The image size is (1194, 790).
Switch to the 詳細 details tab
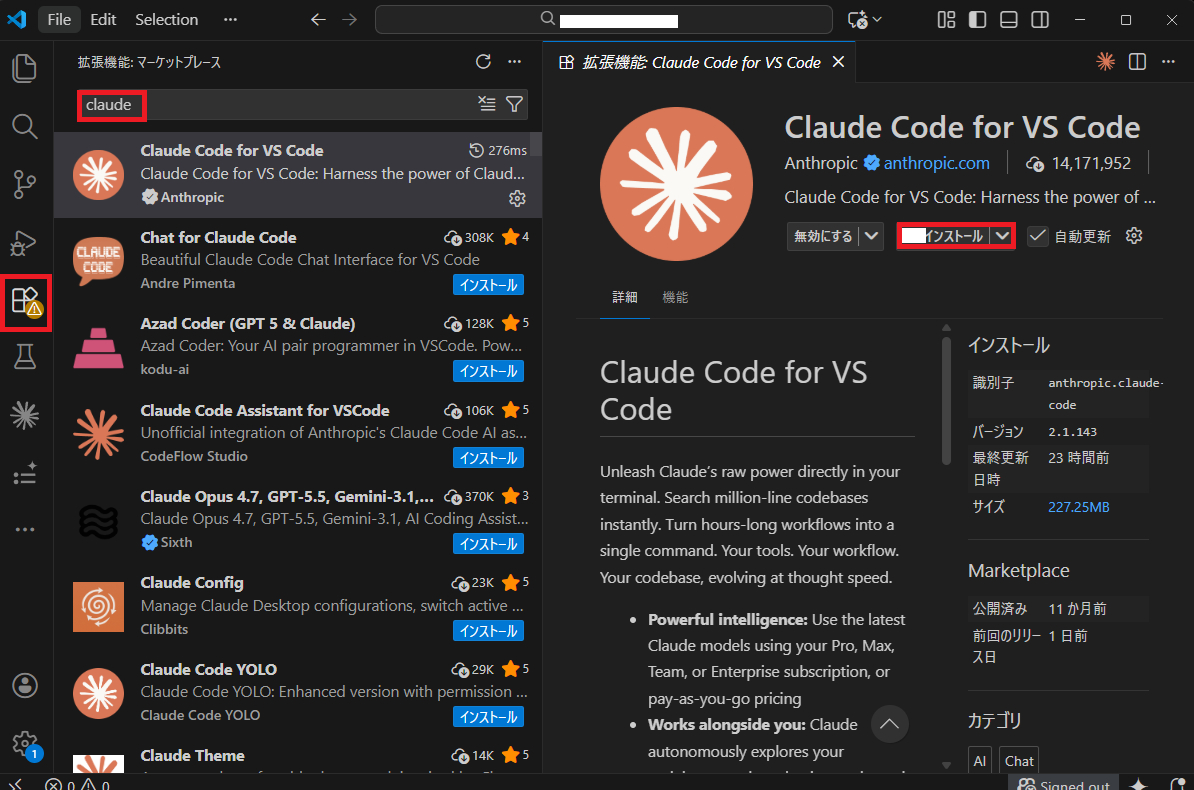click(x=624, y=297)
